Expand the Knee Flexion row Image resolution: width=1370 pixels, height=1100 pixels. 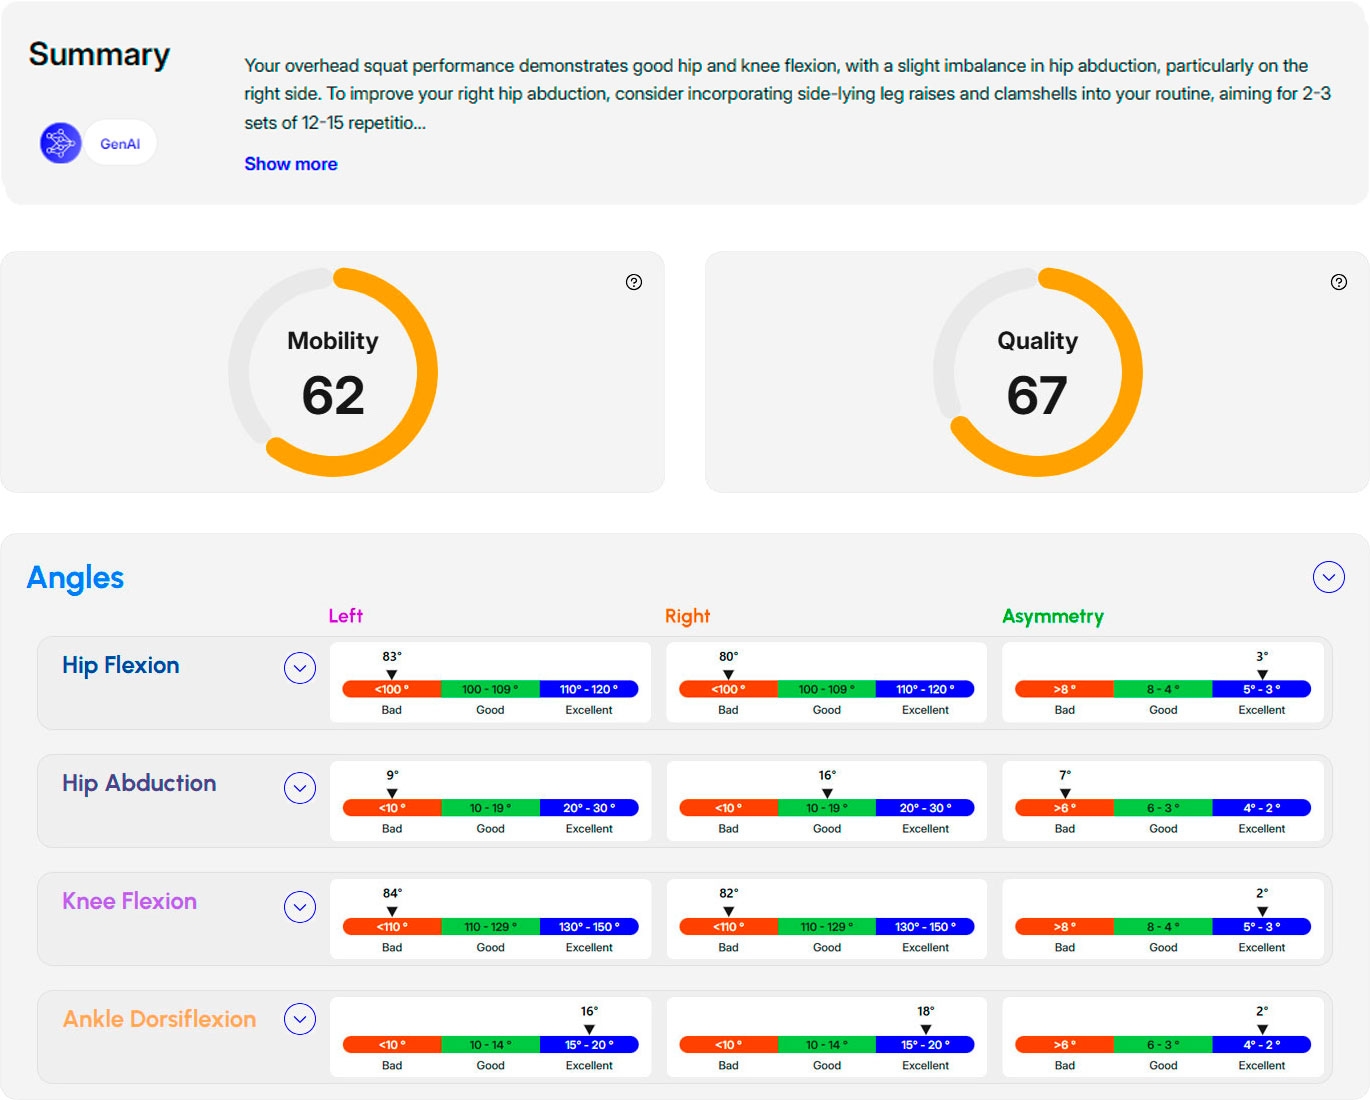coord(300,907)
